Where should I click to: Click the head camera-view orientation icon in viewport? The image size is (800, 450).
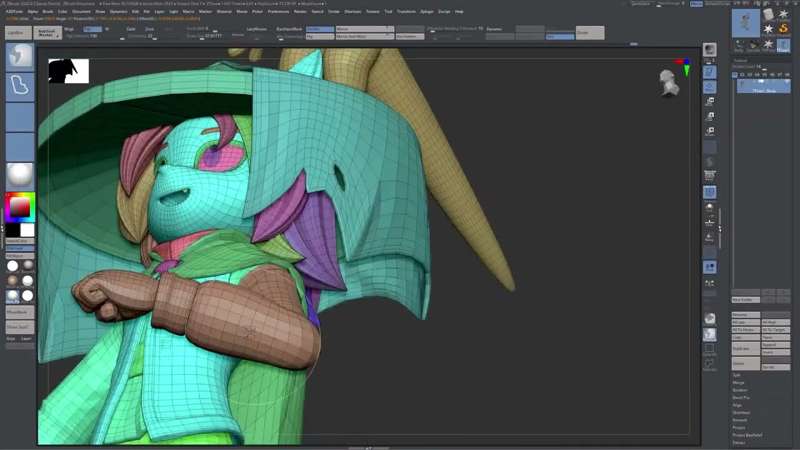[669, 83]
